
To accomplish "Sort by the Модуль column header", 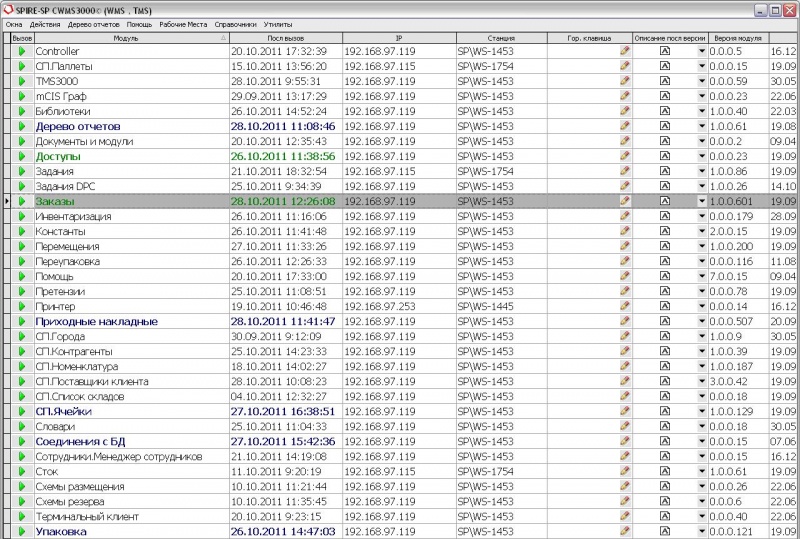I will [x=127, y=37].
